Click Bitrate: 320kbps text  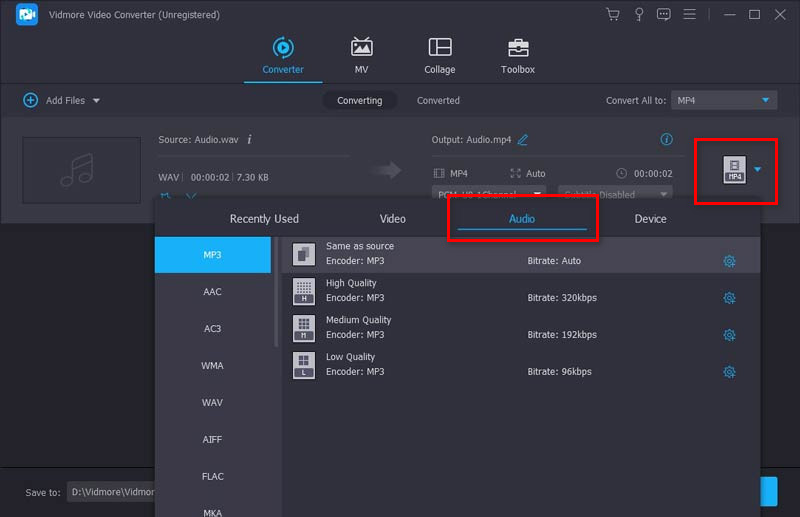pos(562,298)
